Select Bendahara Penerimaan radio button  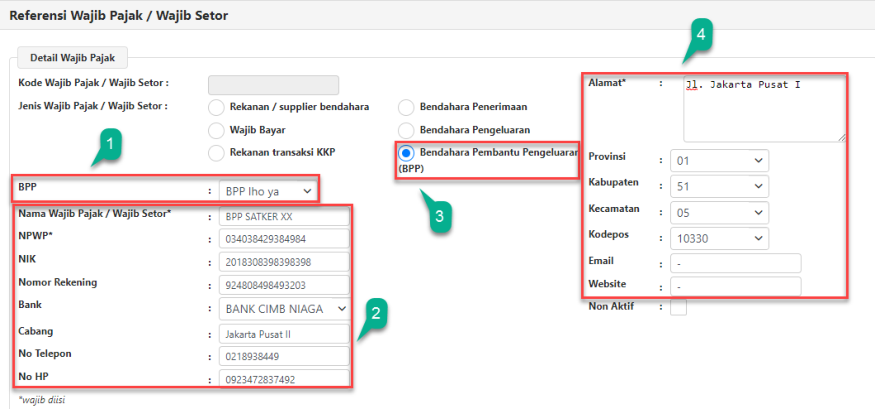(406, 107)
